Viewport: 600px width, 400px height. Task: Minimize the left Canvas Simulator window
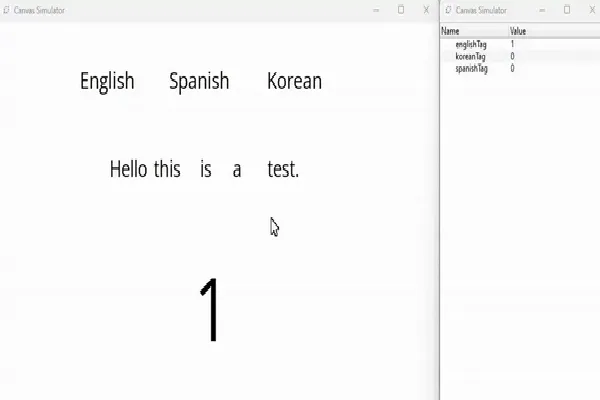click(x=376, y=10)
